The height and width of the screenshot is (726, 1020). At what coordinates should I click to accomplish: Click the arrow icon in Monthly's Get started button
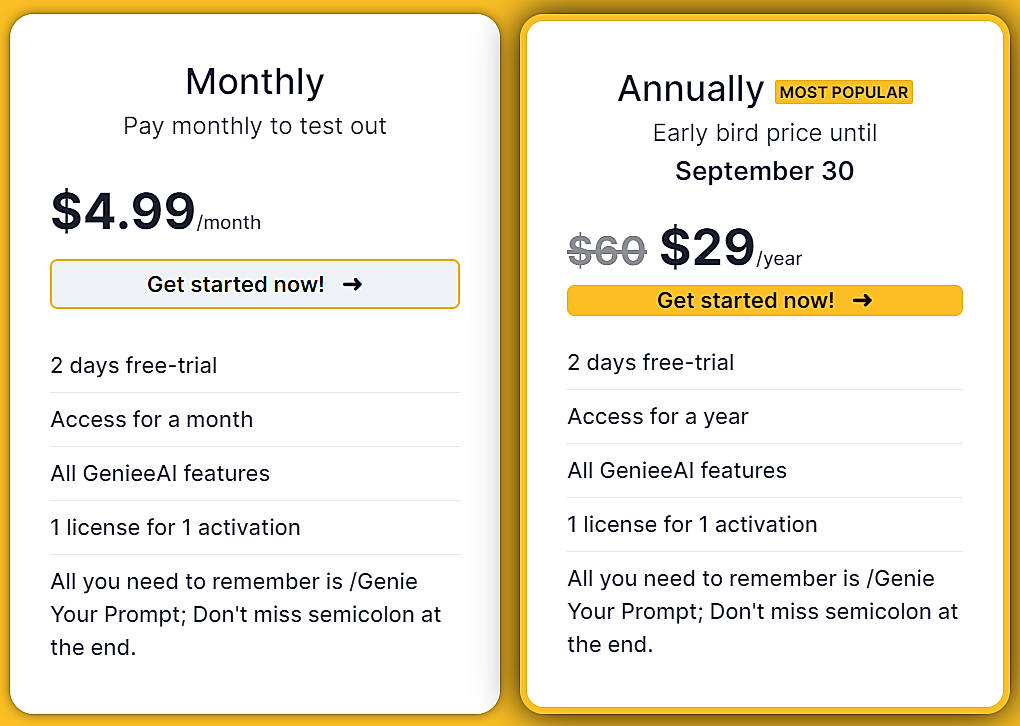[x=352, y=284]
